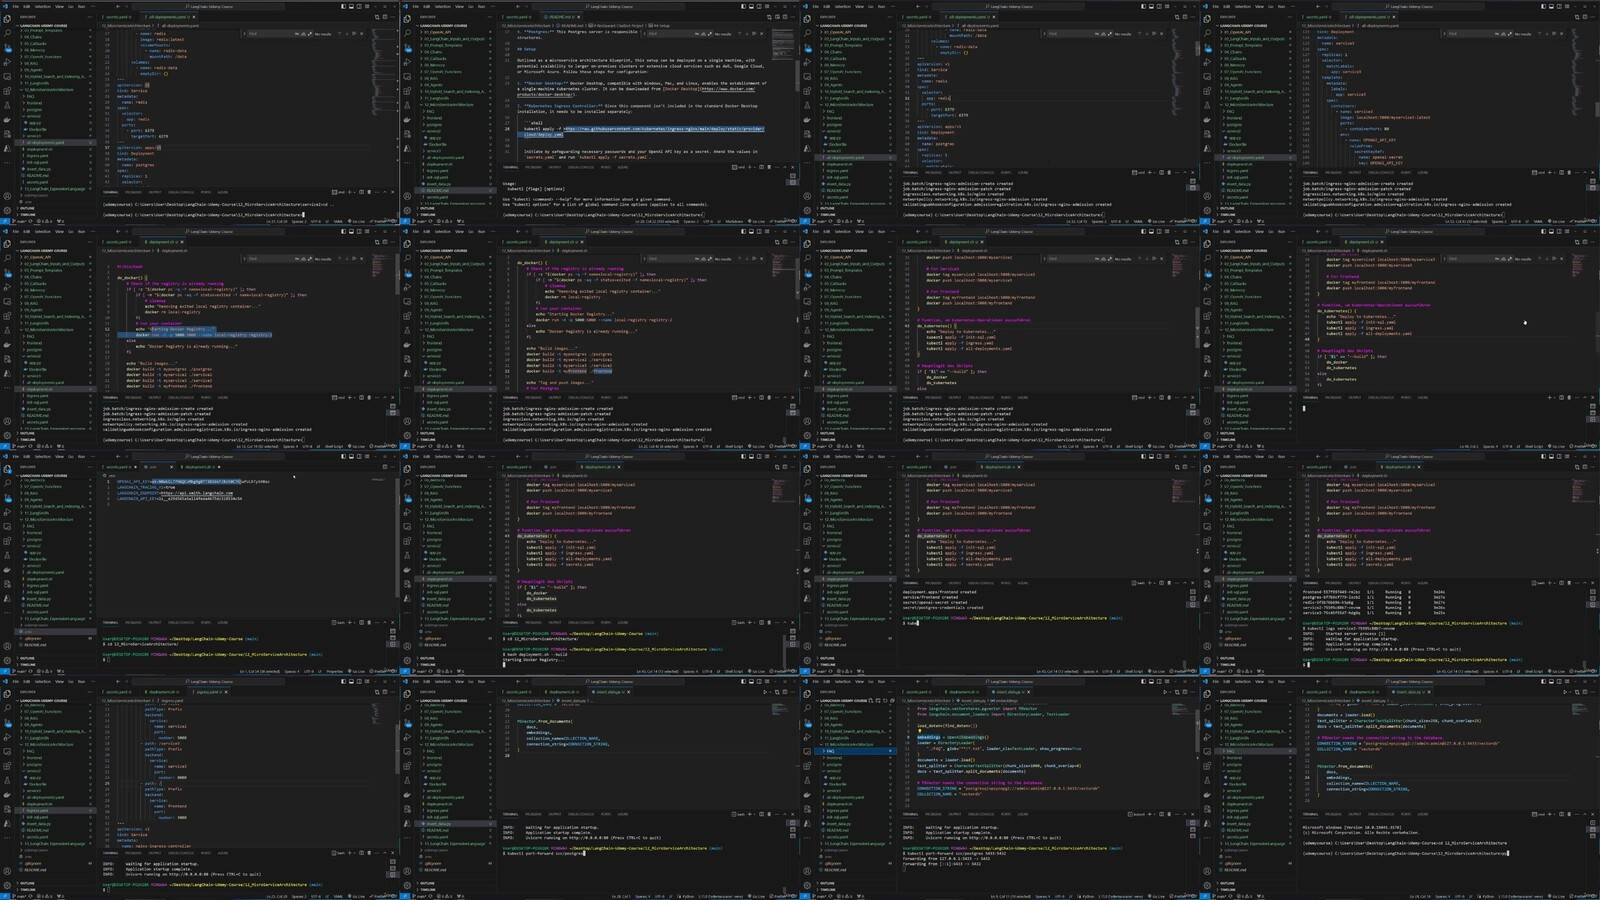Open launch profile dropdown in Starting Docker registry frame
This screenshot has height=900, width=1600.
(754, 622)
